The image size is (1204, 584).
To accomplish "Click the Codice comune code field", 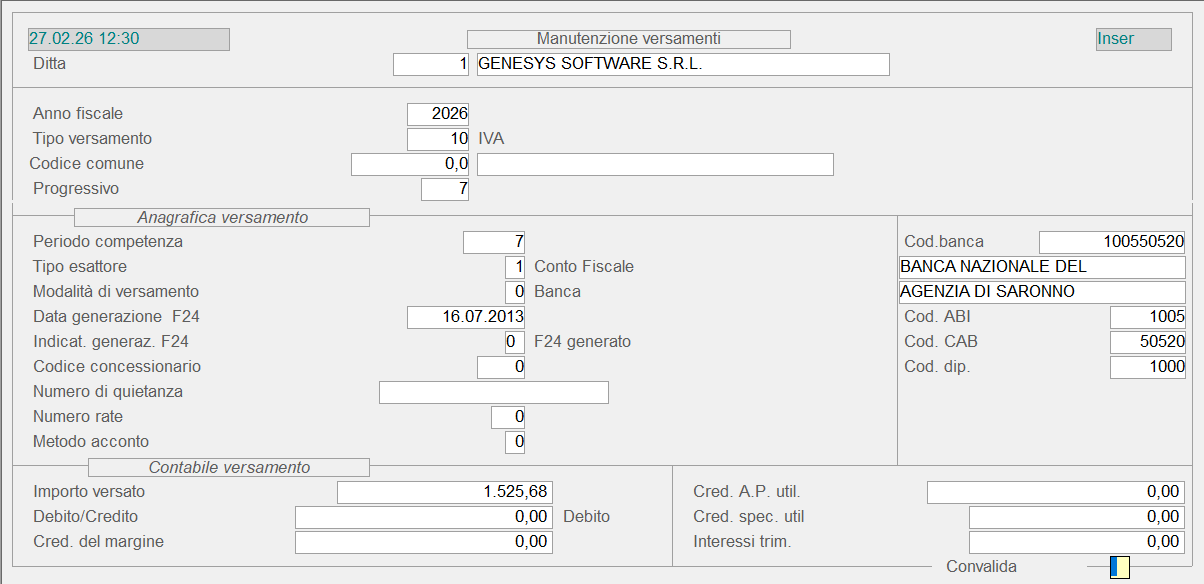I will point(410,164).
